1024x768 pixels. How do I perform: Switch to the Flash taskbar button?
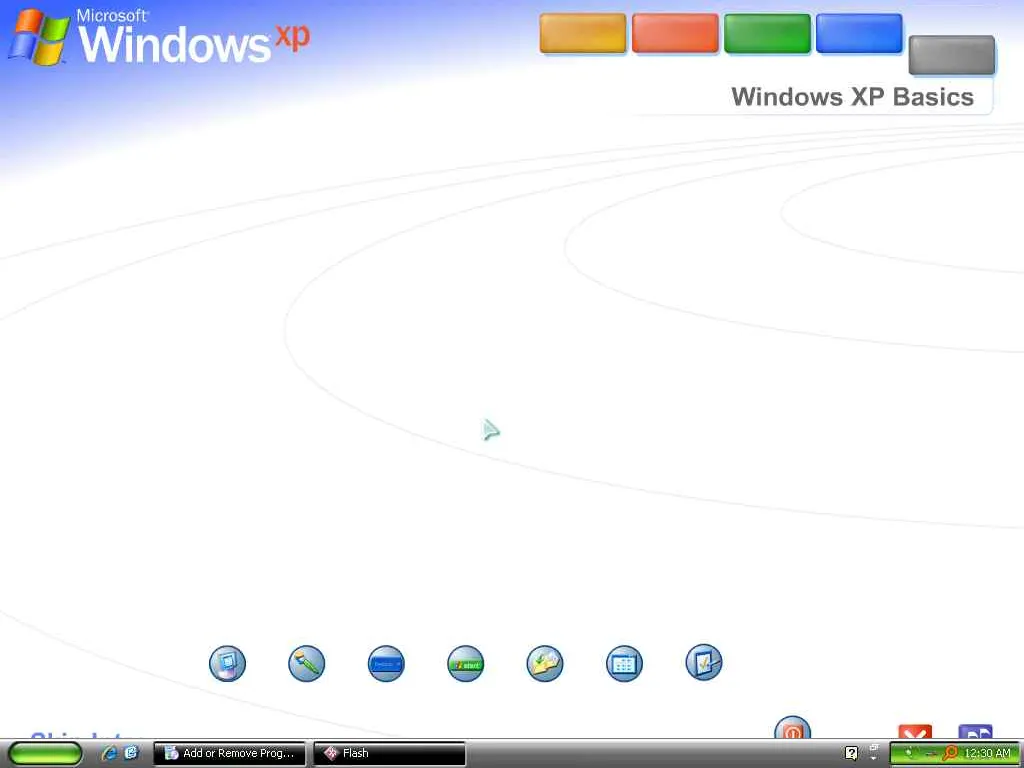pyautogui.click(x=389, y=754)
